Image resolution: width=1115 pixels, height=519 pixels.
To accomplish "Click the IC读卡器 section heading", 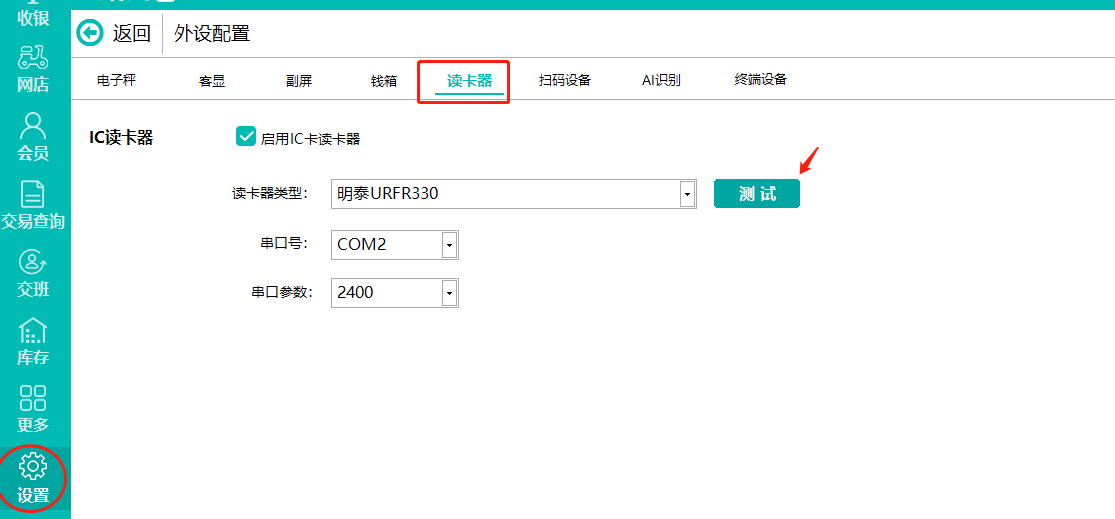I will click(x=121, y=138).
